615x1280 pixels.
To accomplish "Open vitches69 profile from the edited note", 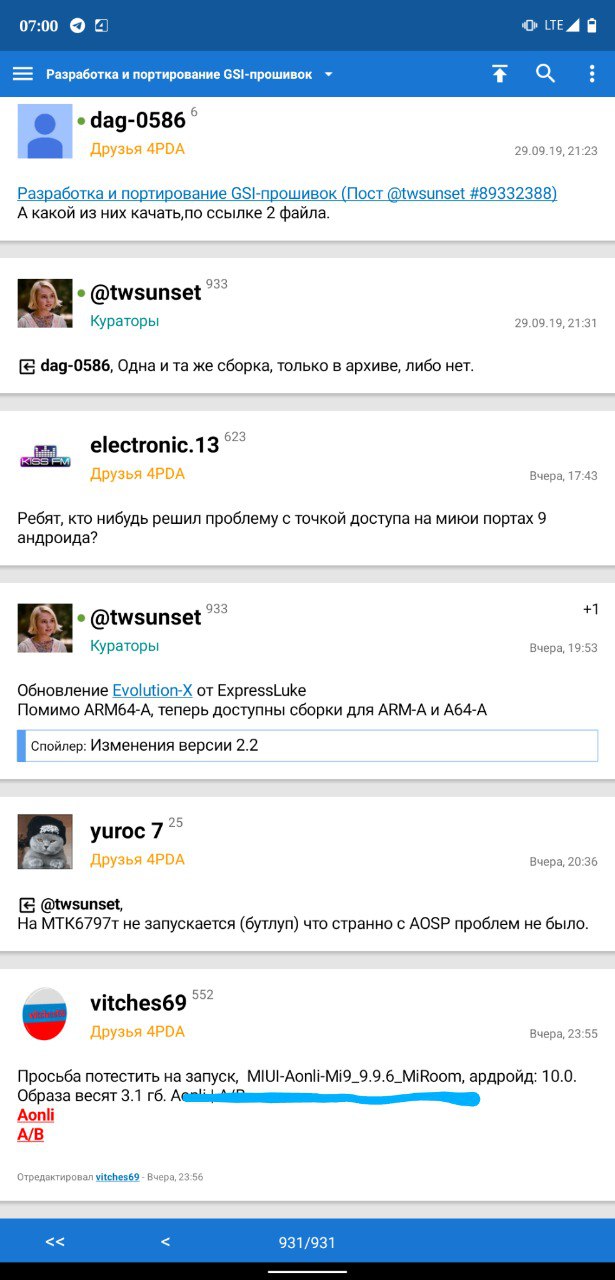I will coord(117,1177).
